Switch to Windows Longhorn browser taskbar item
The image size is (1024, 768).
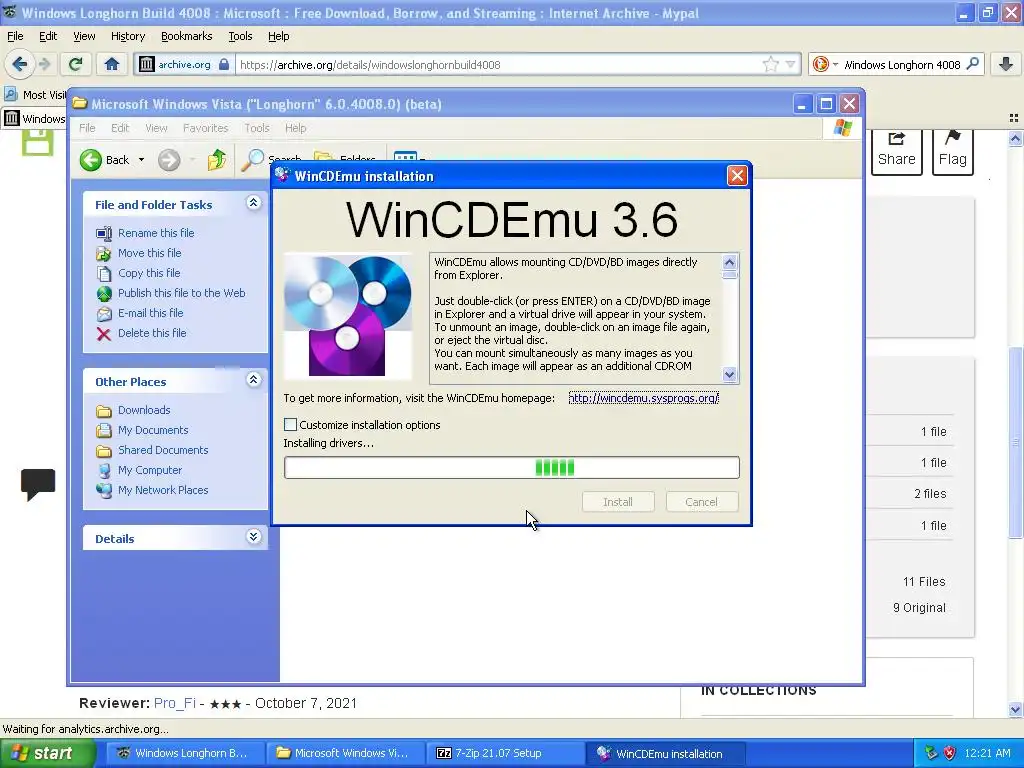(x=184, y=753)
